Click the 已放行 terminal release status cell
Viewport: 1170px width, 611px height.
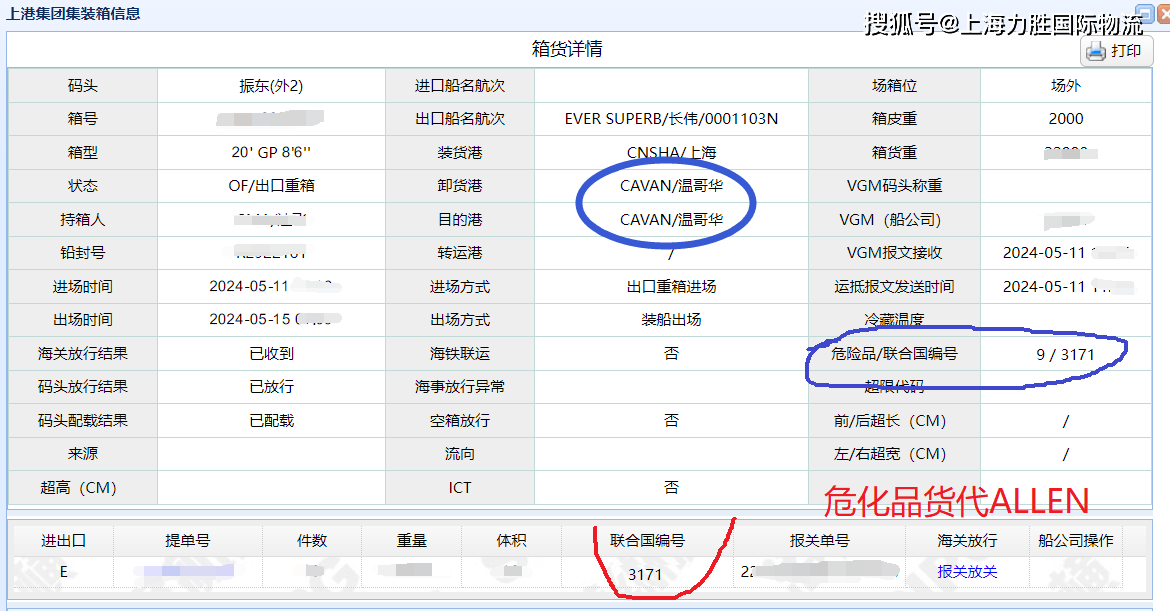click(x=271, y=387)
